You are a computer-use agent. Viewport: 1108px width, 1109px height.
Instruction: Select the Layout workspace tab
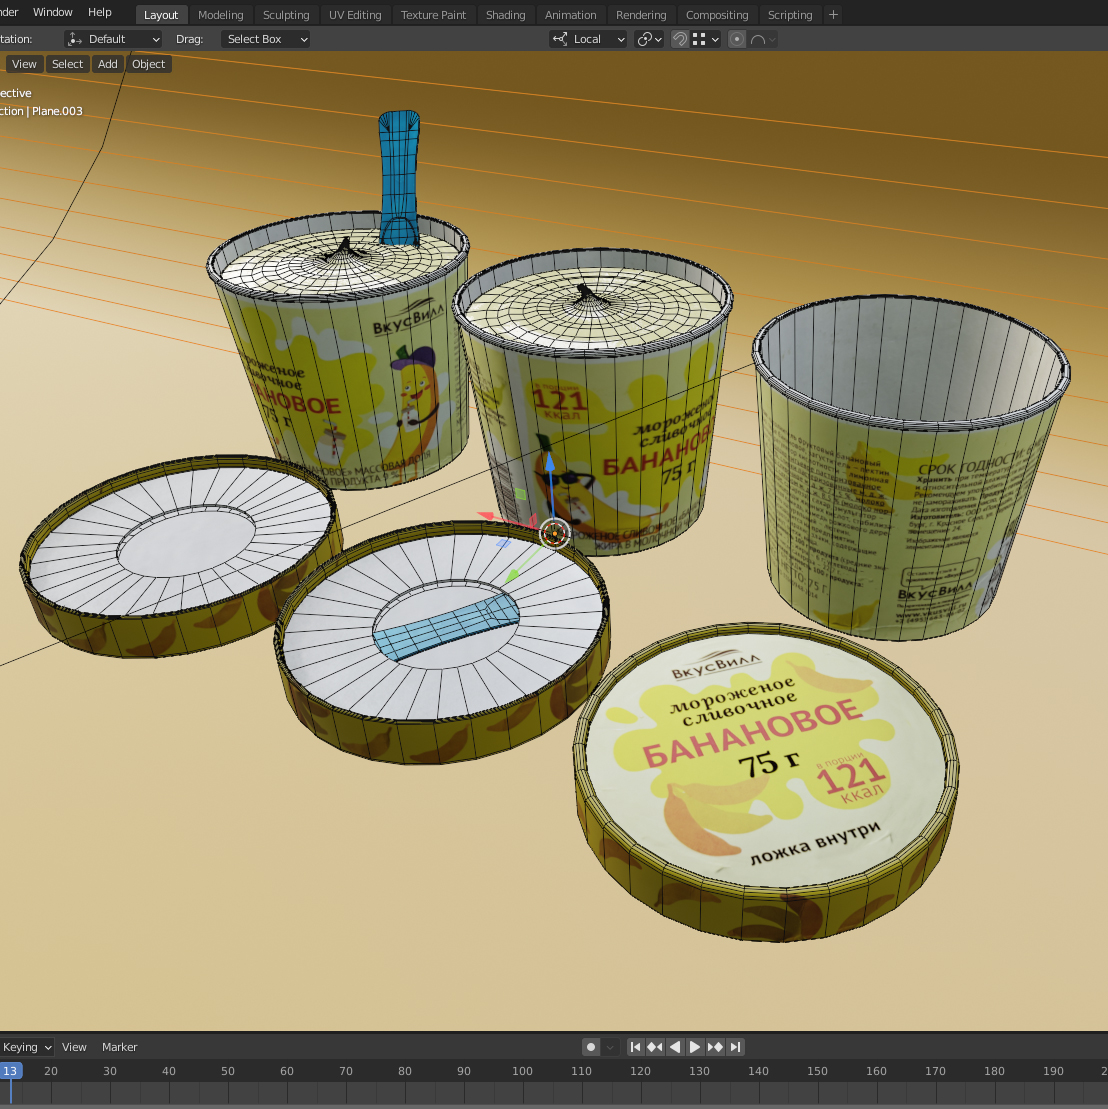pos(161,15)
